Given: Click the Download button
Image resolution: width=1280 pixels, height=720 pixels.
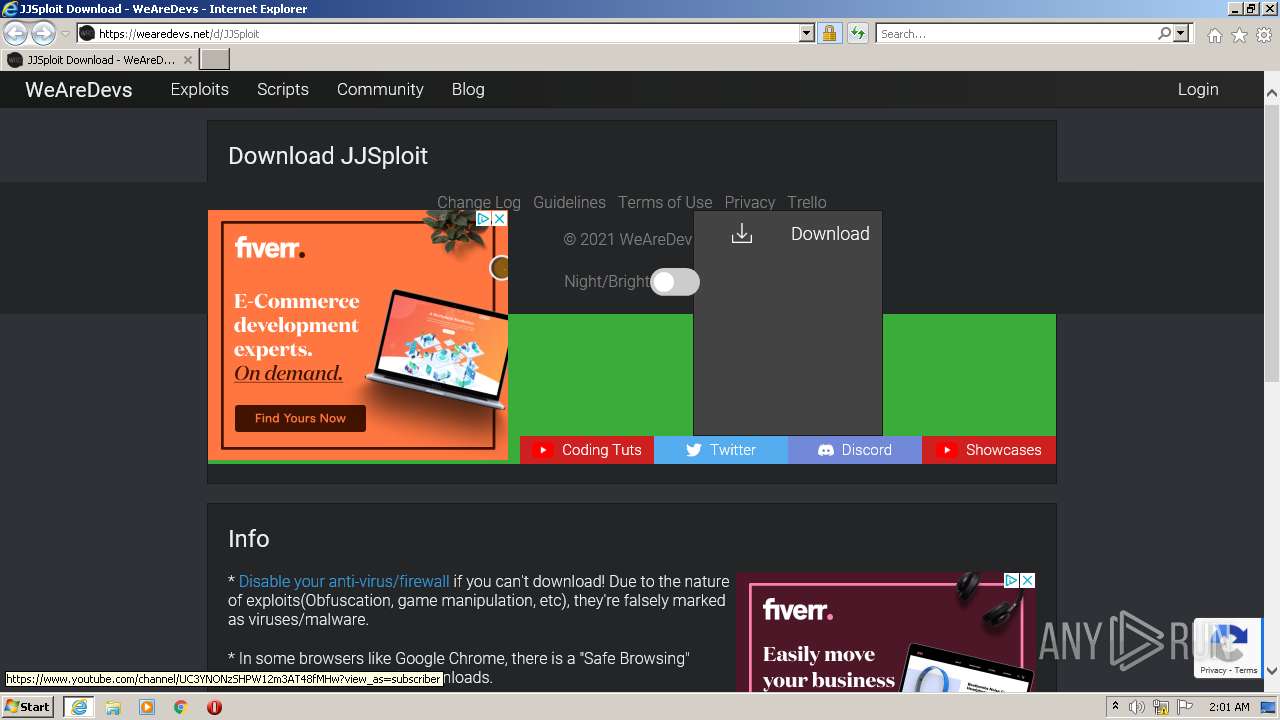Looking at the screenshot, I should coord(788,234).
